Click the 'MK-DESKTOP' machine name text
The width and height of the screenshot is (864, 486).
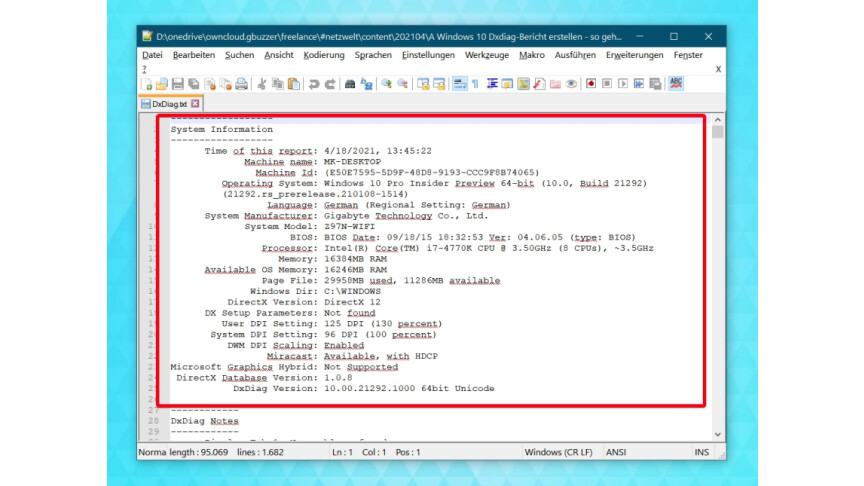(352, 161)
